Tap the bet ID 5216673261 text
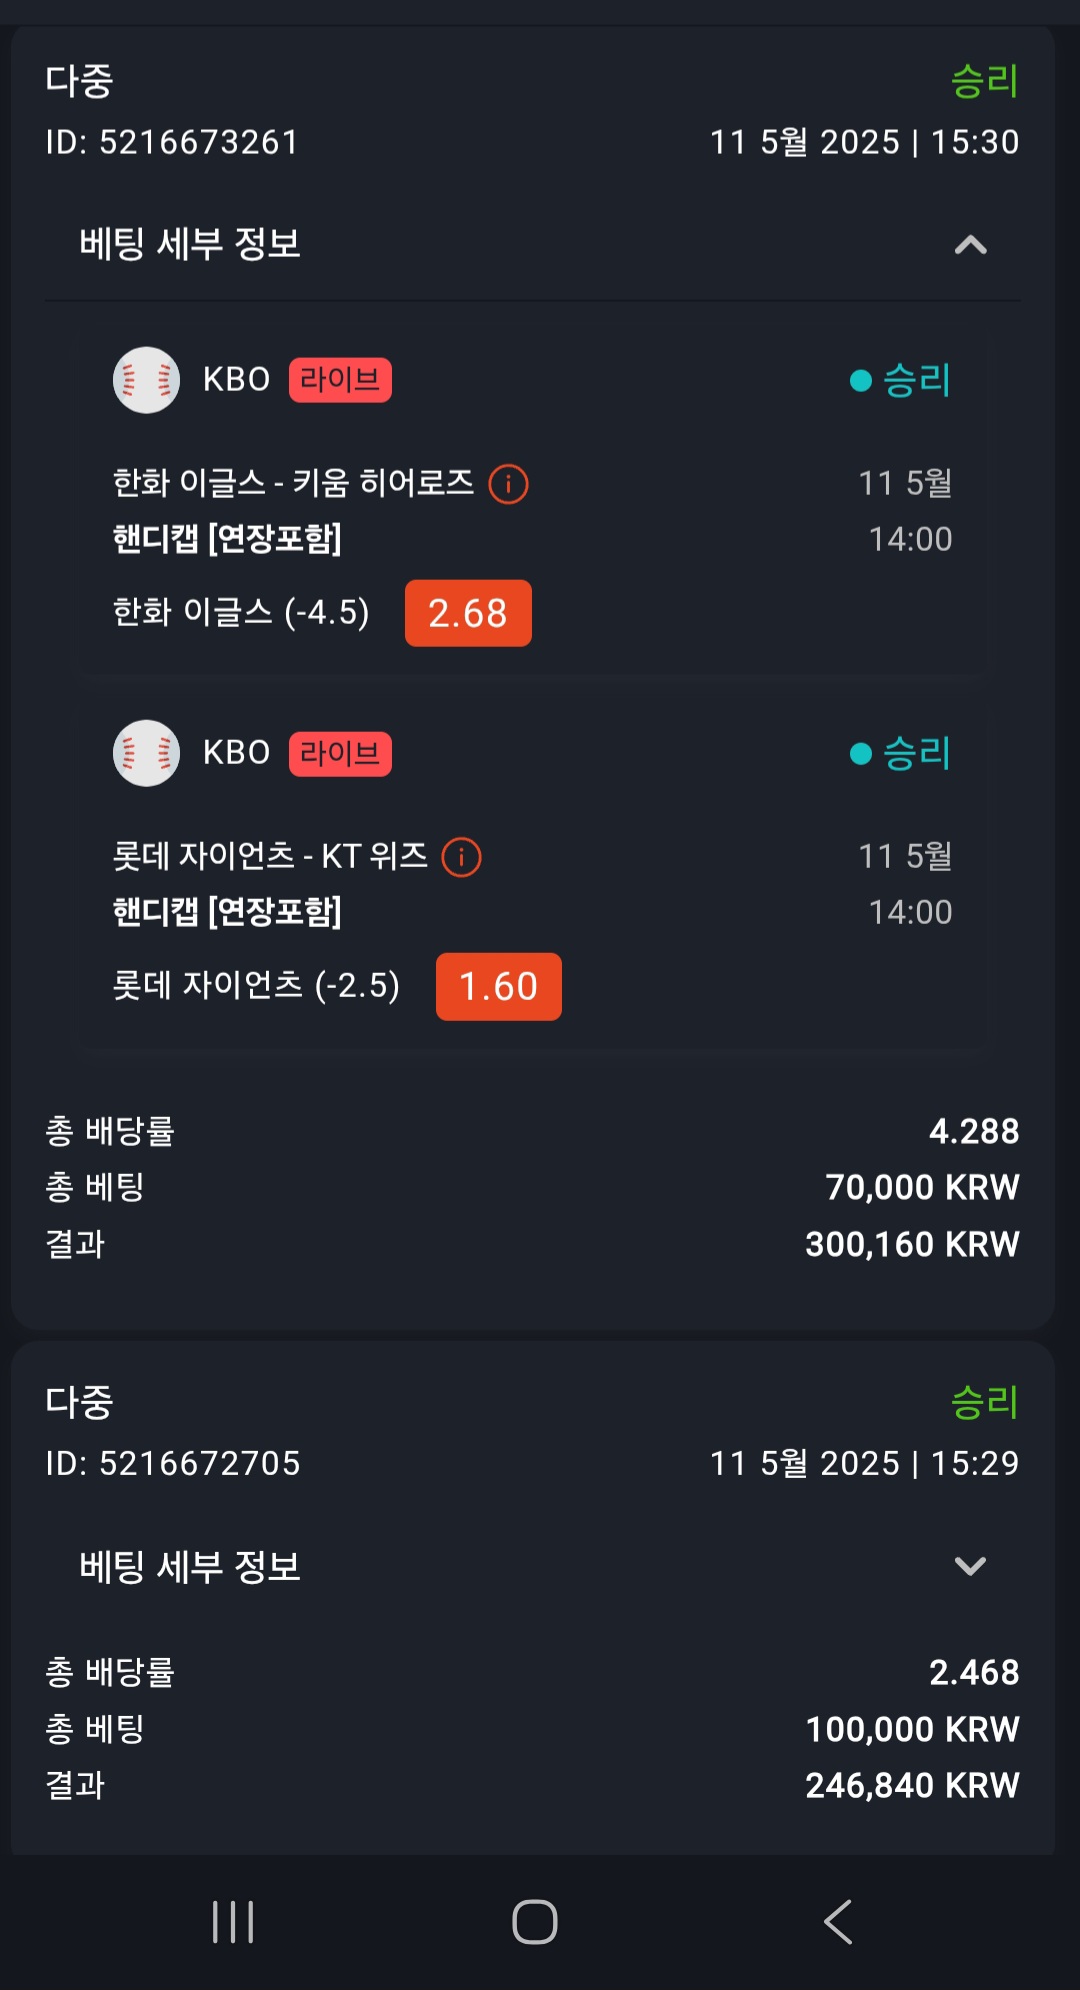This screenshot has height=1990, width=1080. [x=172, y=142]
